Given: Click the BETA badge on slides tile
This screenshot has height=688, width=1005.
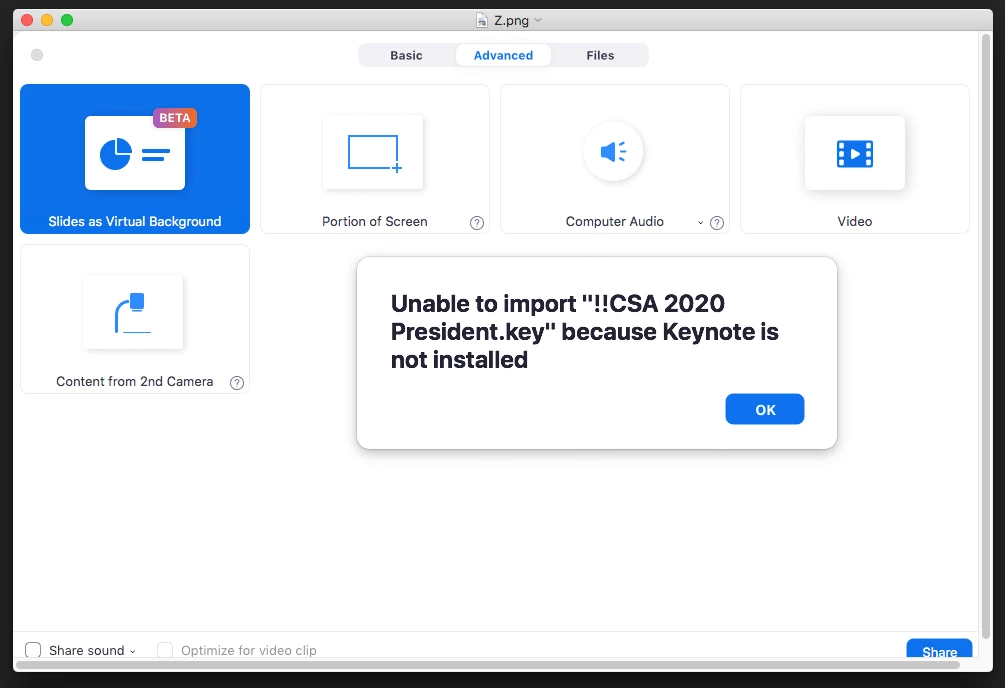Looking at the screenshot, I should (174, 118).
